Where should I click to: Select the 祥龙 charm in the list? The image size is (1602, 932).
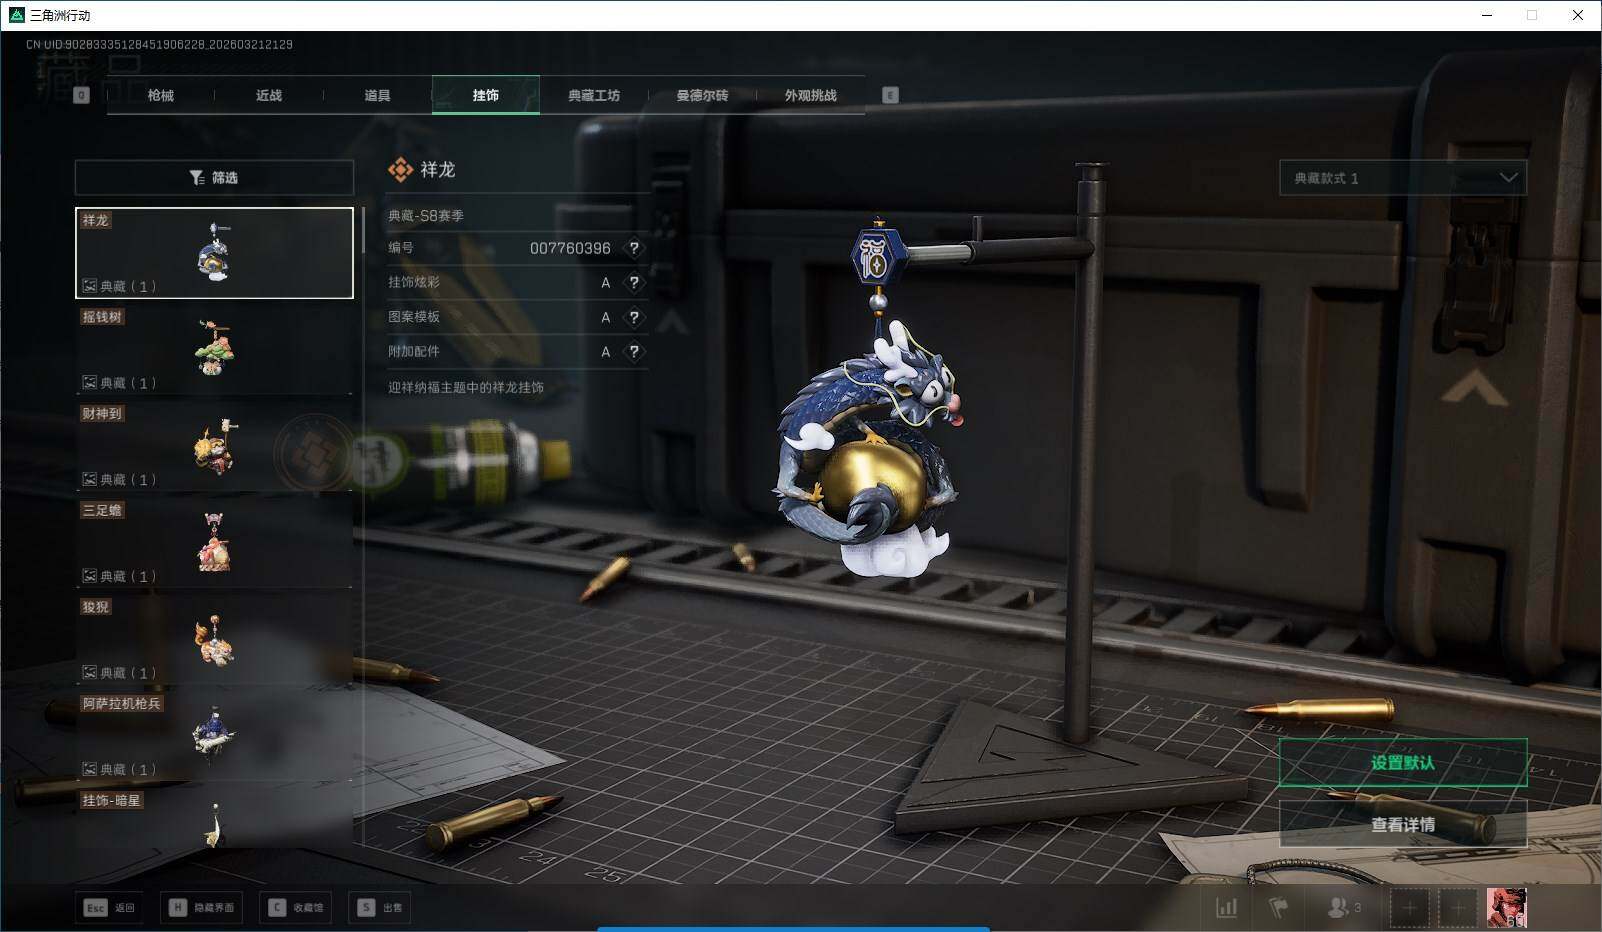pyautogui.click(x=214, y=253)
